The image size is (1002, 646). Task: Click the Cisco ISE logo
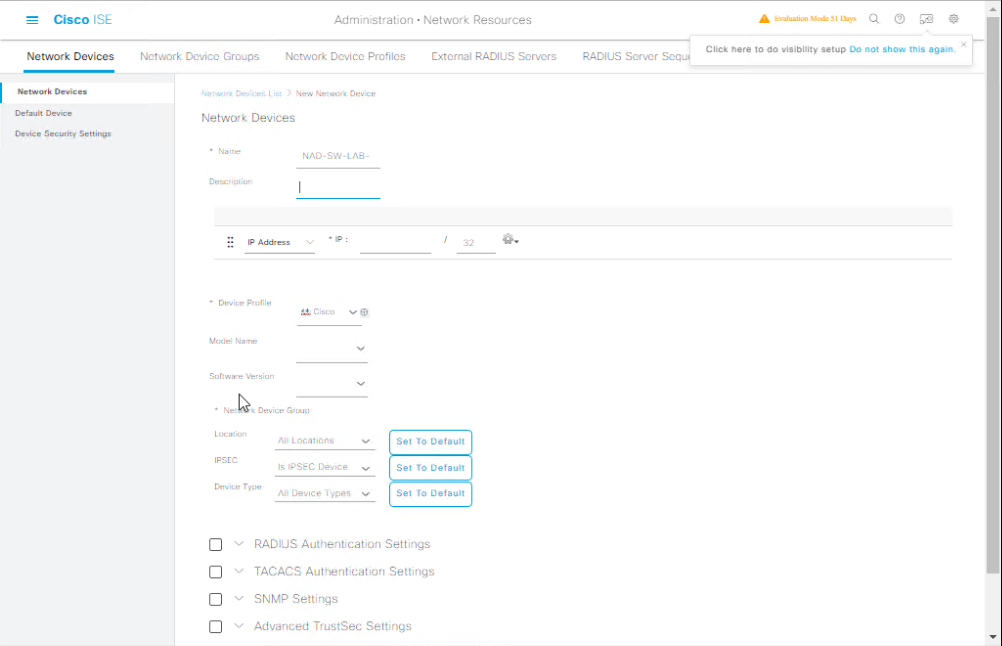pyautogui.click(x=82, y=20)
